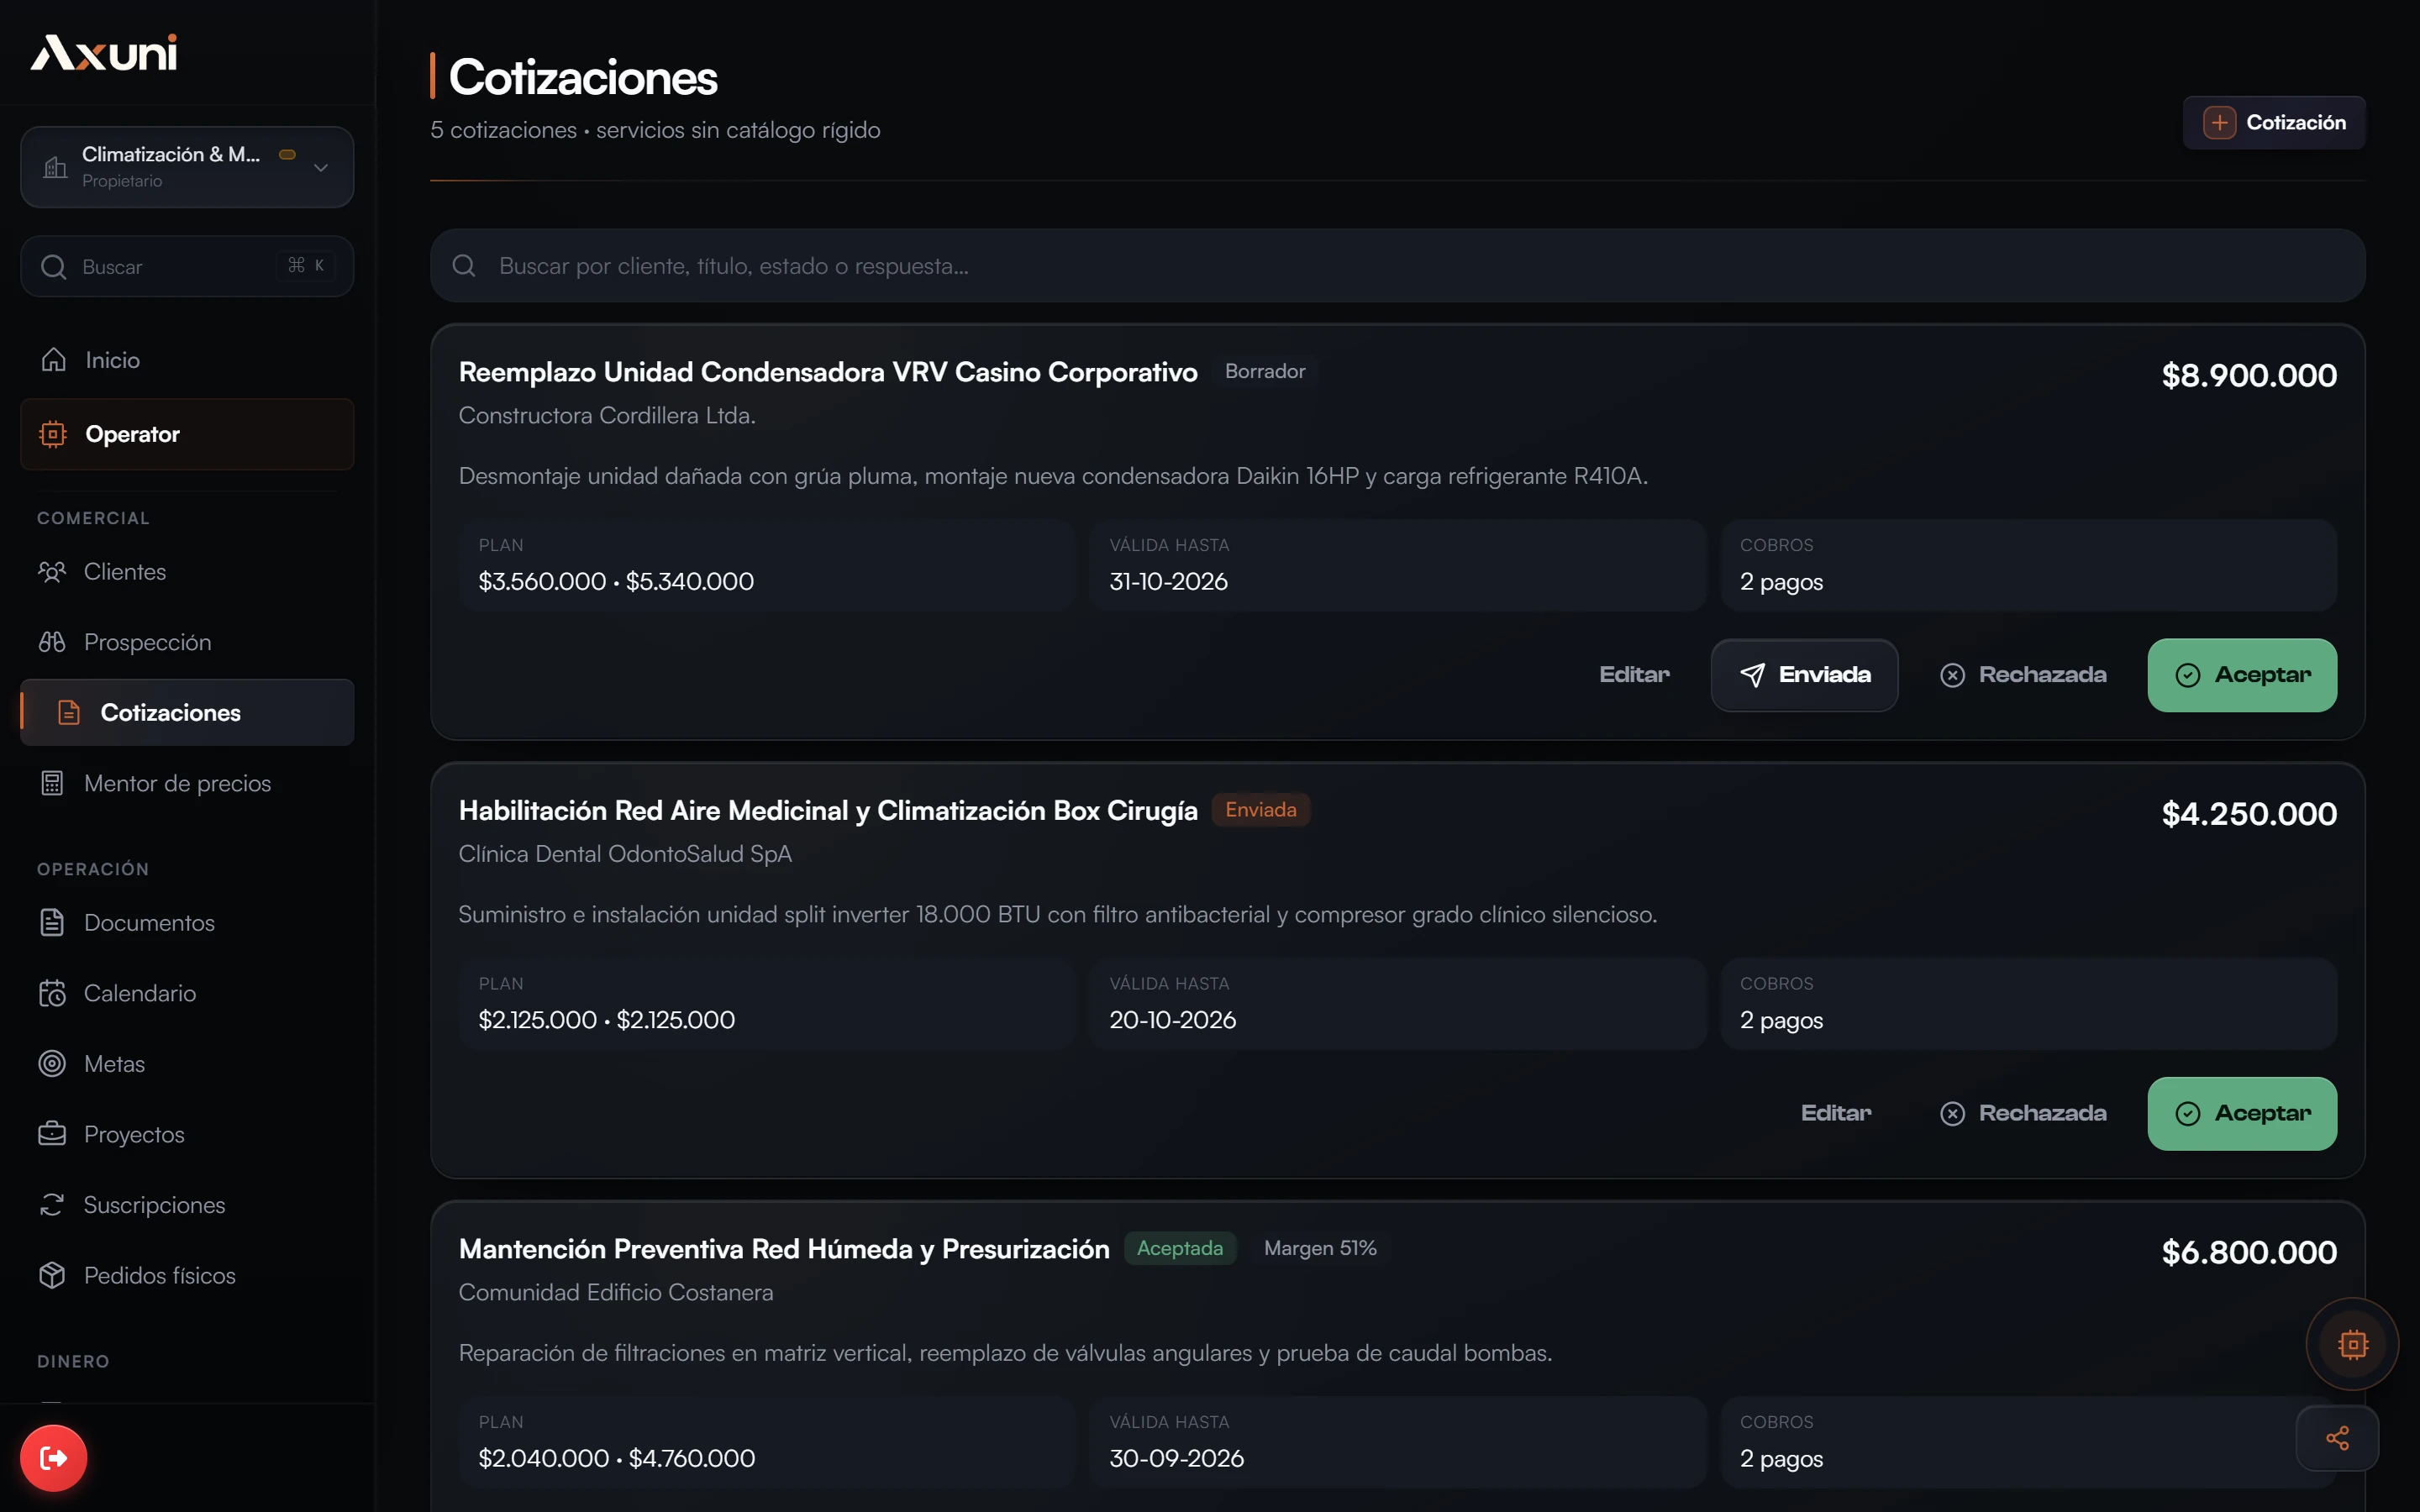
Task: Open the Calendario item
Action: (x=187, y=993)
